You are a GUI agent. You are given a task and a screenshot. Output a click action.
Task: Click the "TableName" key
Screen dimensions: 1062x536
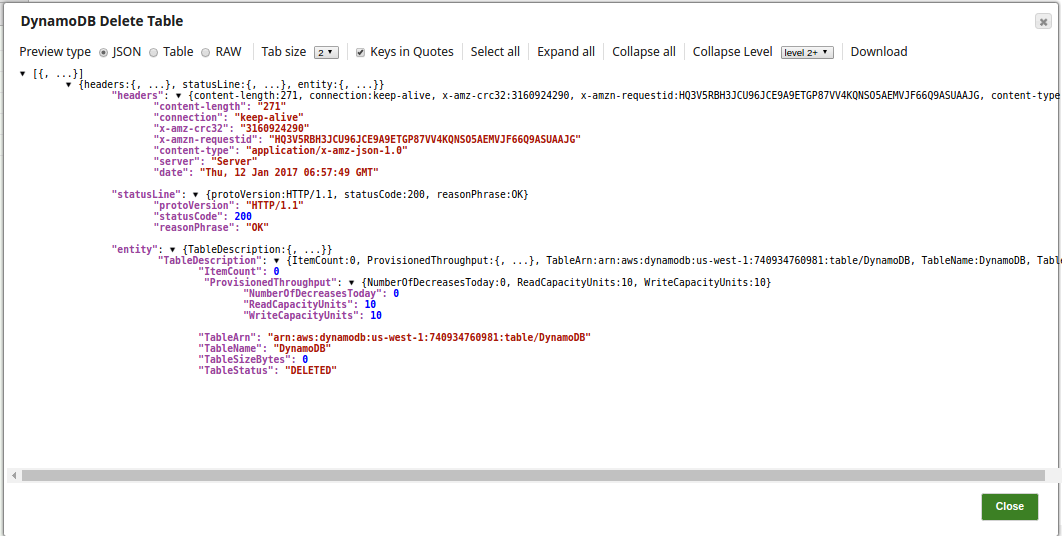pos(228,348)
